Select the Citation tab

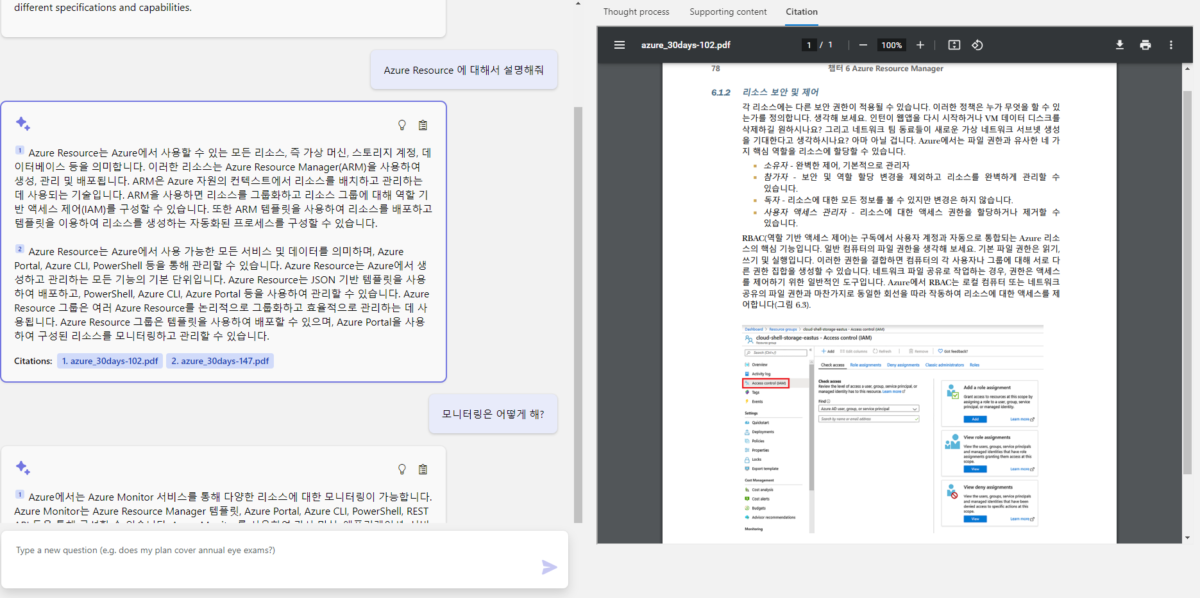[801, 12]
